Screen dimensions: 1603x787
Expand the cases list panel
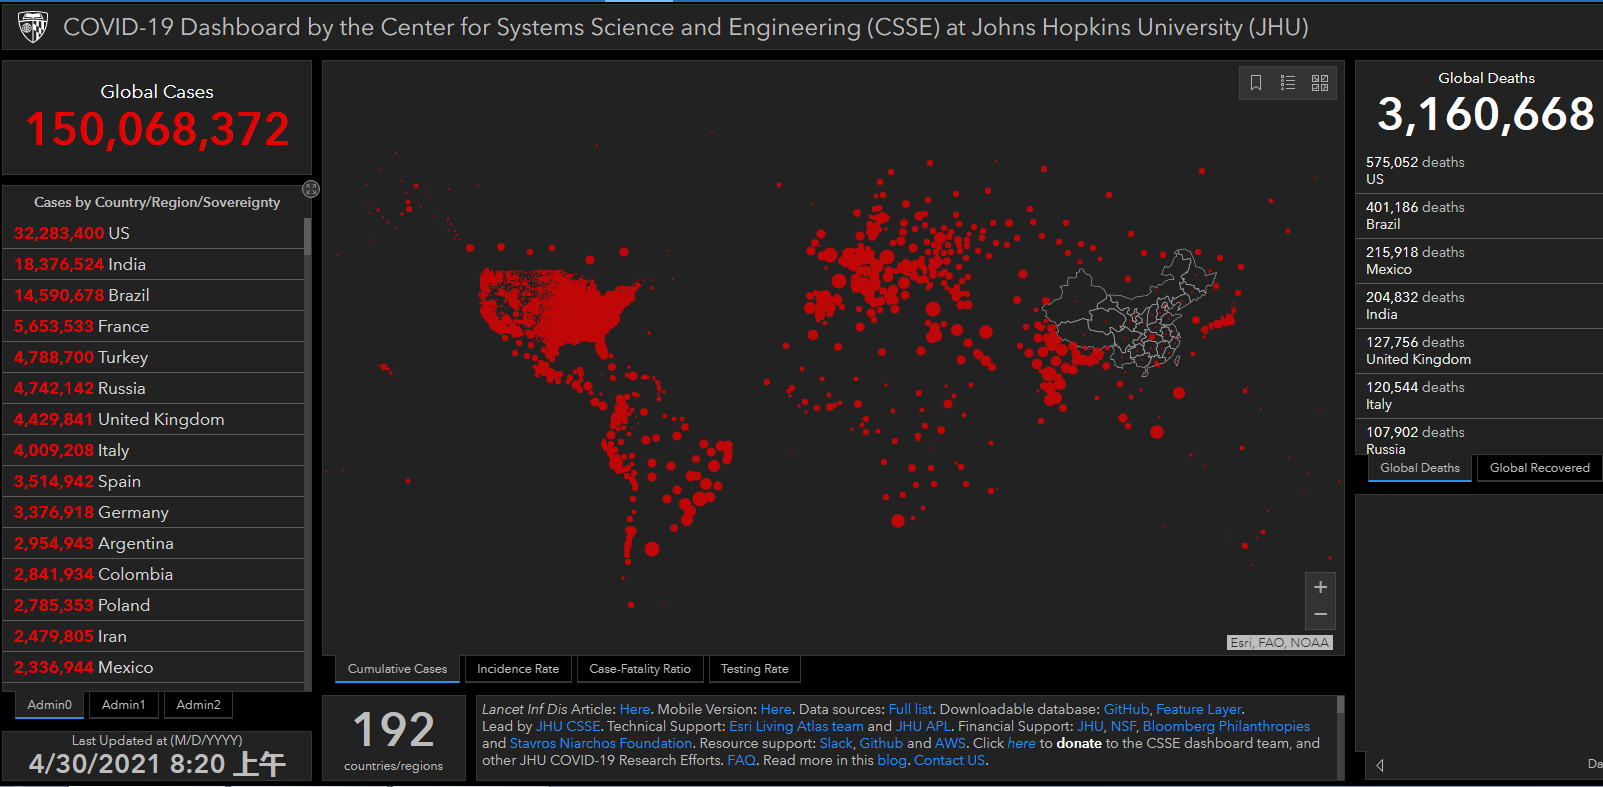coord(311,189)
